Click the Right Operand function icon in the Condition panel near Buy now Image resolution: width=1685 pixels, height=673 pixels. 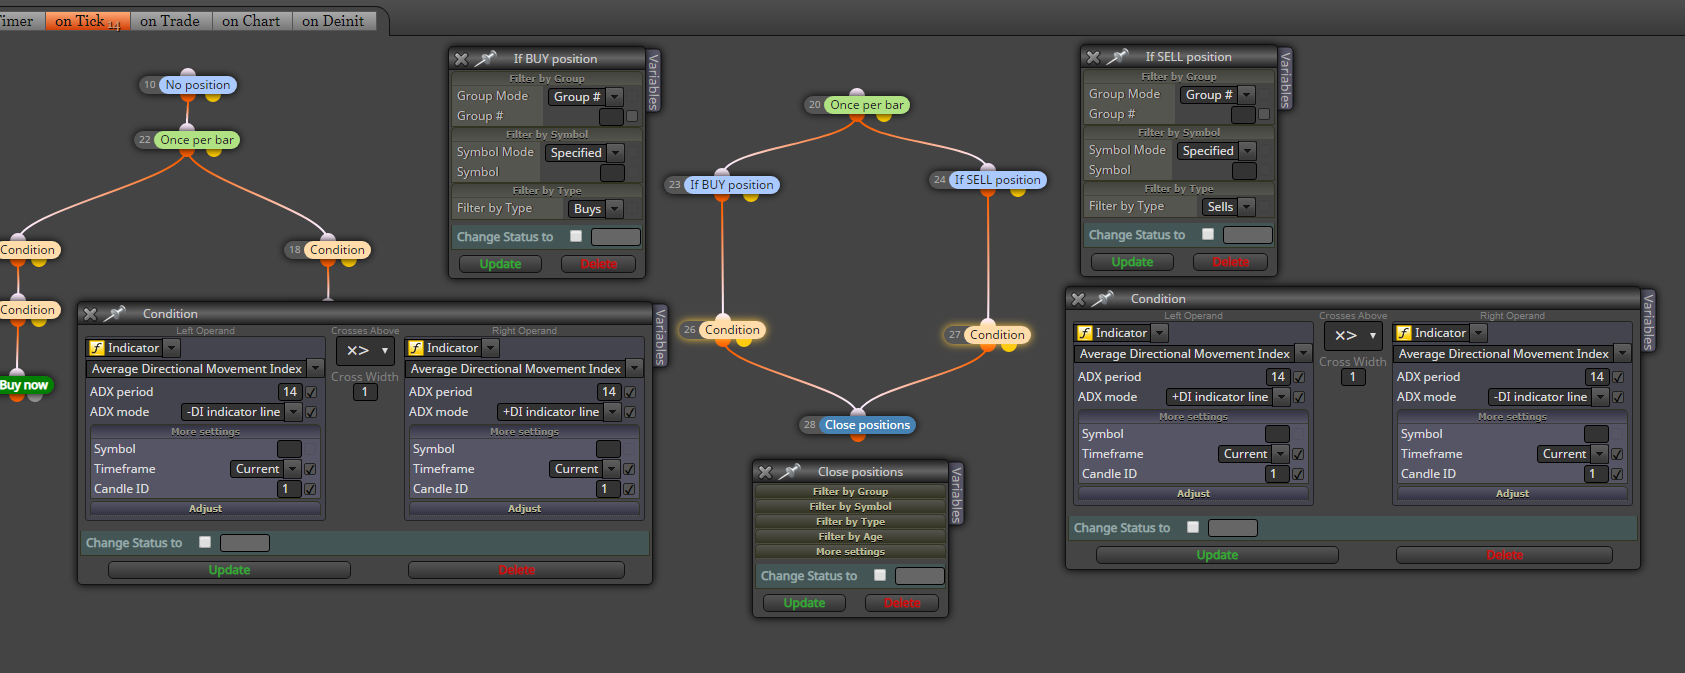coord(416,348)
